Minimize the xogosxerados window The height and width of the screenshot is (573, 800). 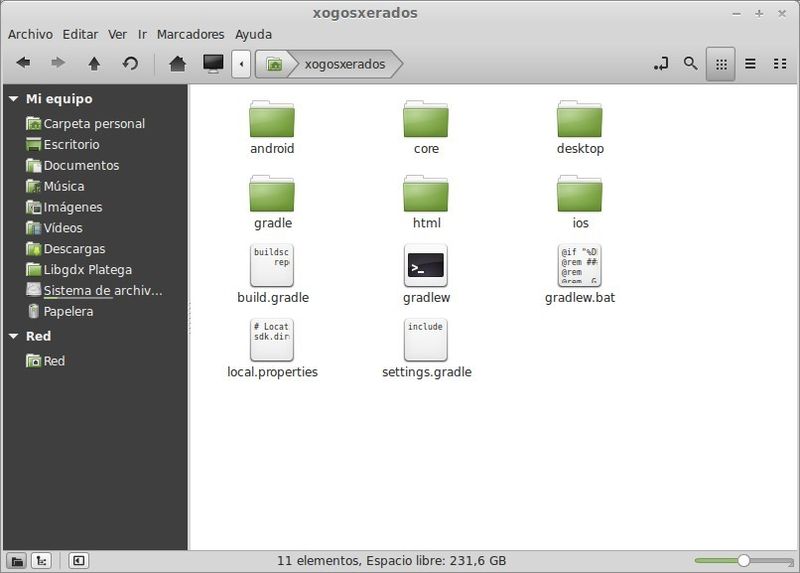[x=736, y=14]
